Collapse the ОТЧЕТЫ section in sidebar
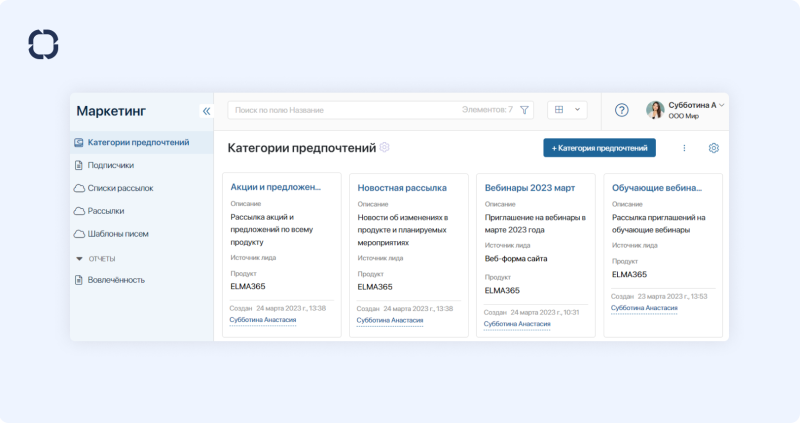The width and height of the screenshot is (800, 423). (79, 258)
